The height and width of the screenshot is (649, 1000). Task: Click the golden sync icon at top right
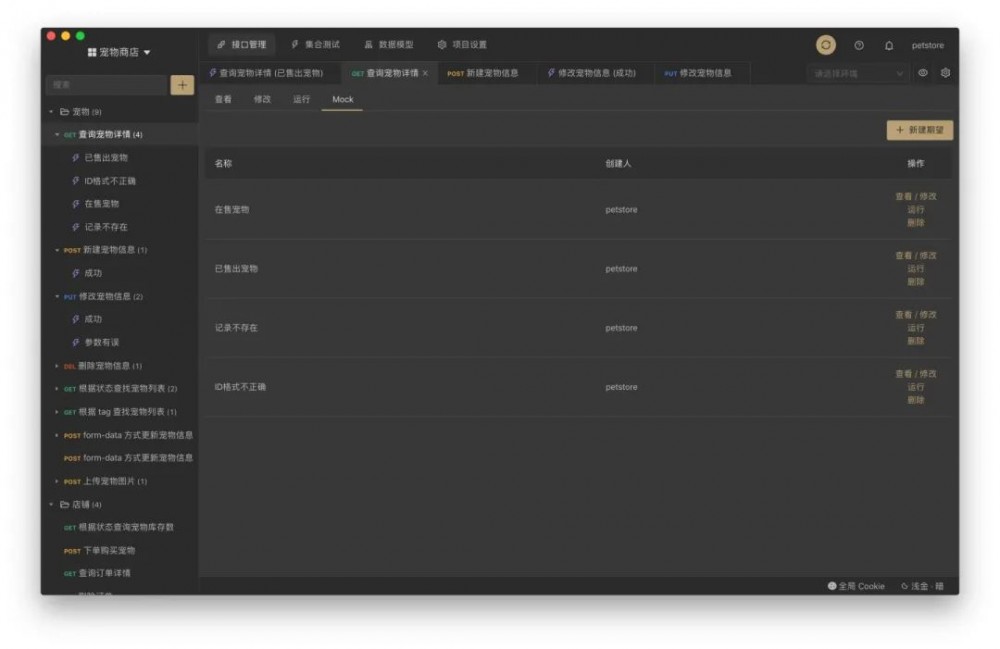click(828, 45)
